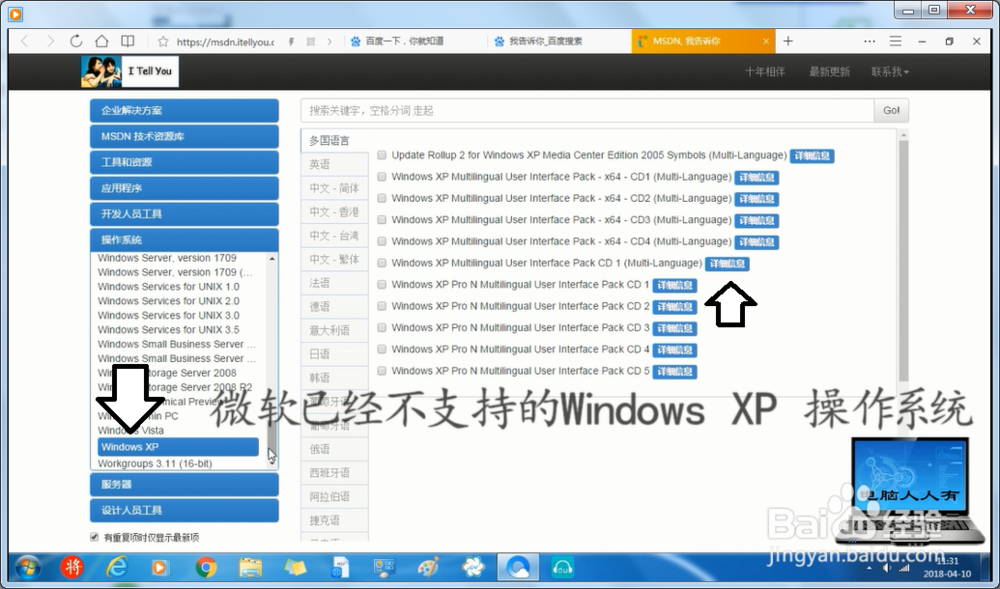This screenshot has height=589, width=1000.
Task: Open the browser home page icon
Action: pyautogui.click(x=101, y=41)
